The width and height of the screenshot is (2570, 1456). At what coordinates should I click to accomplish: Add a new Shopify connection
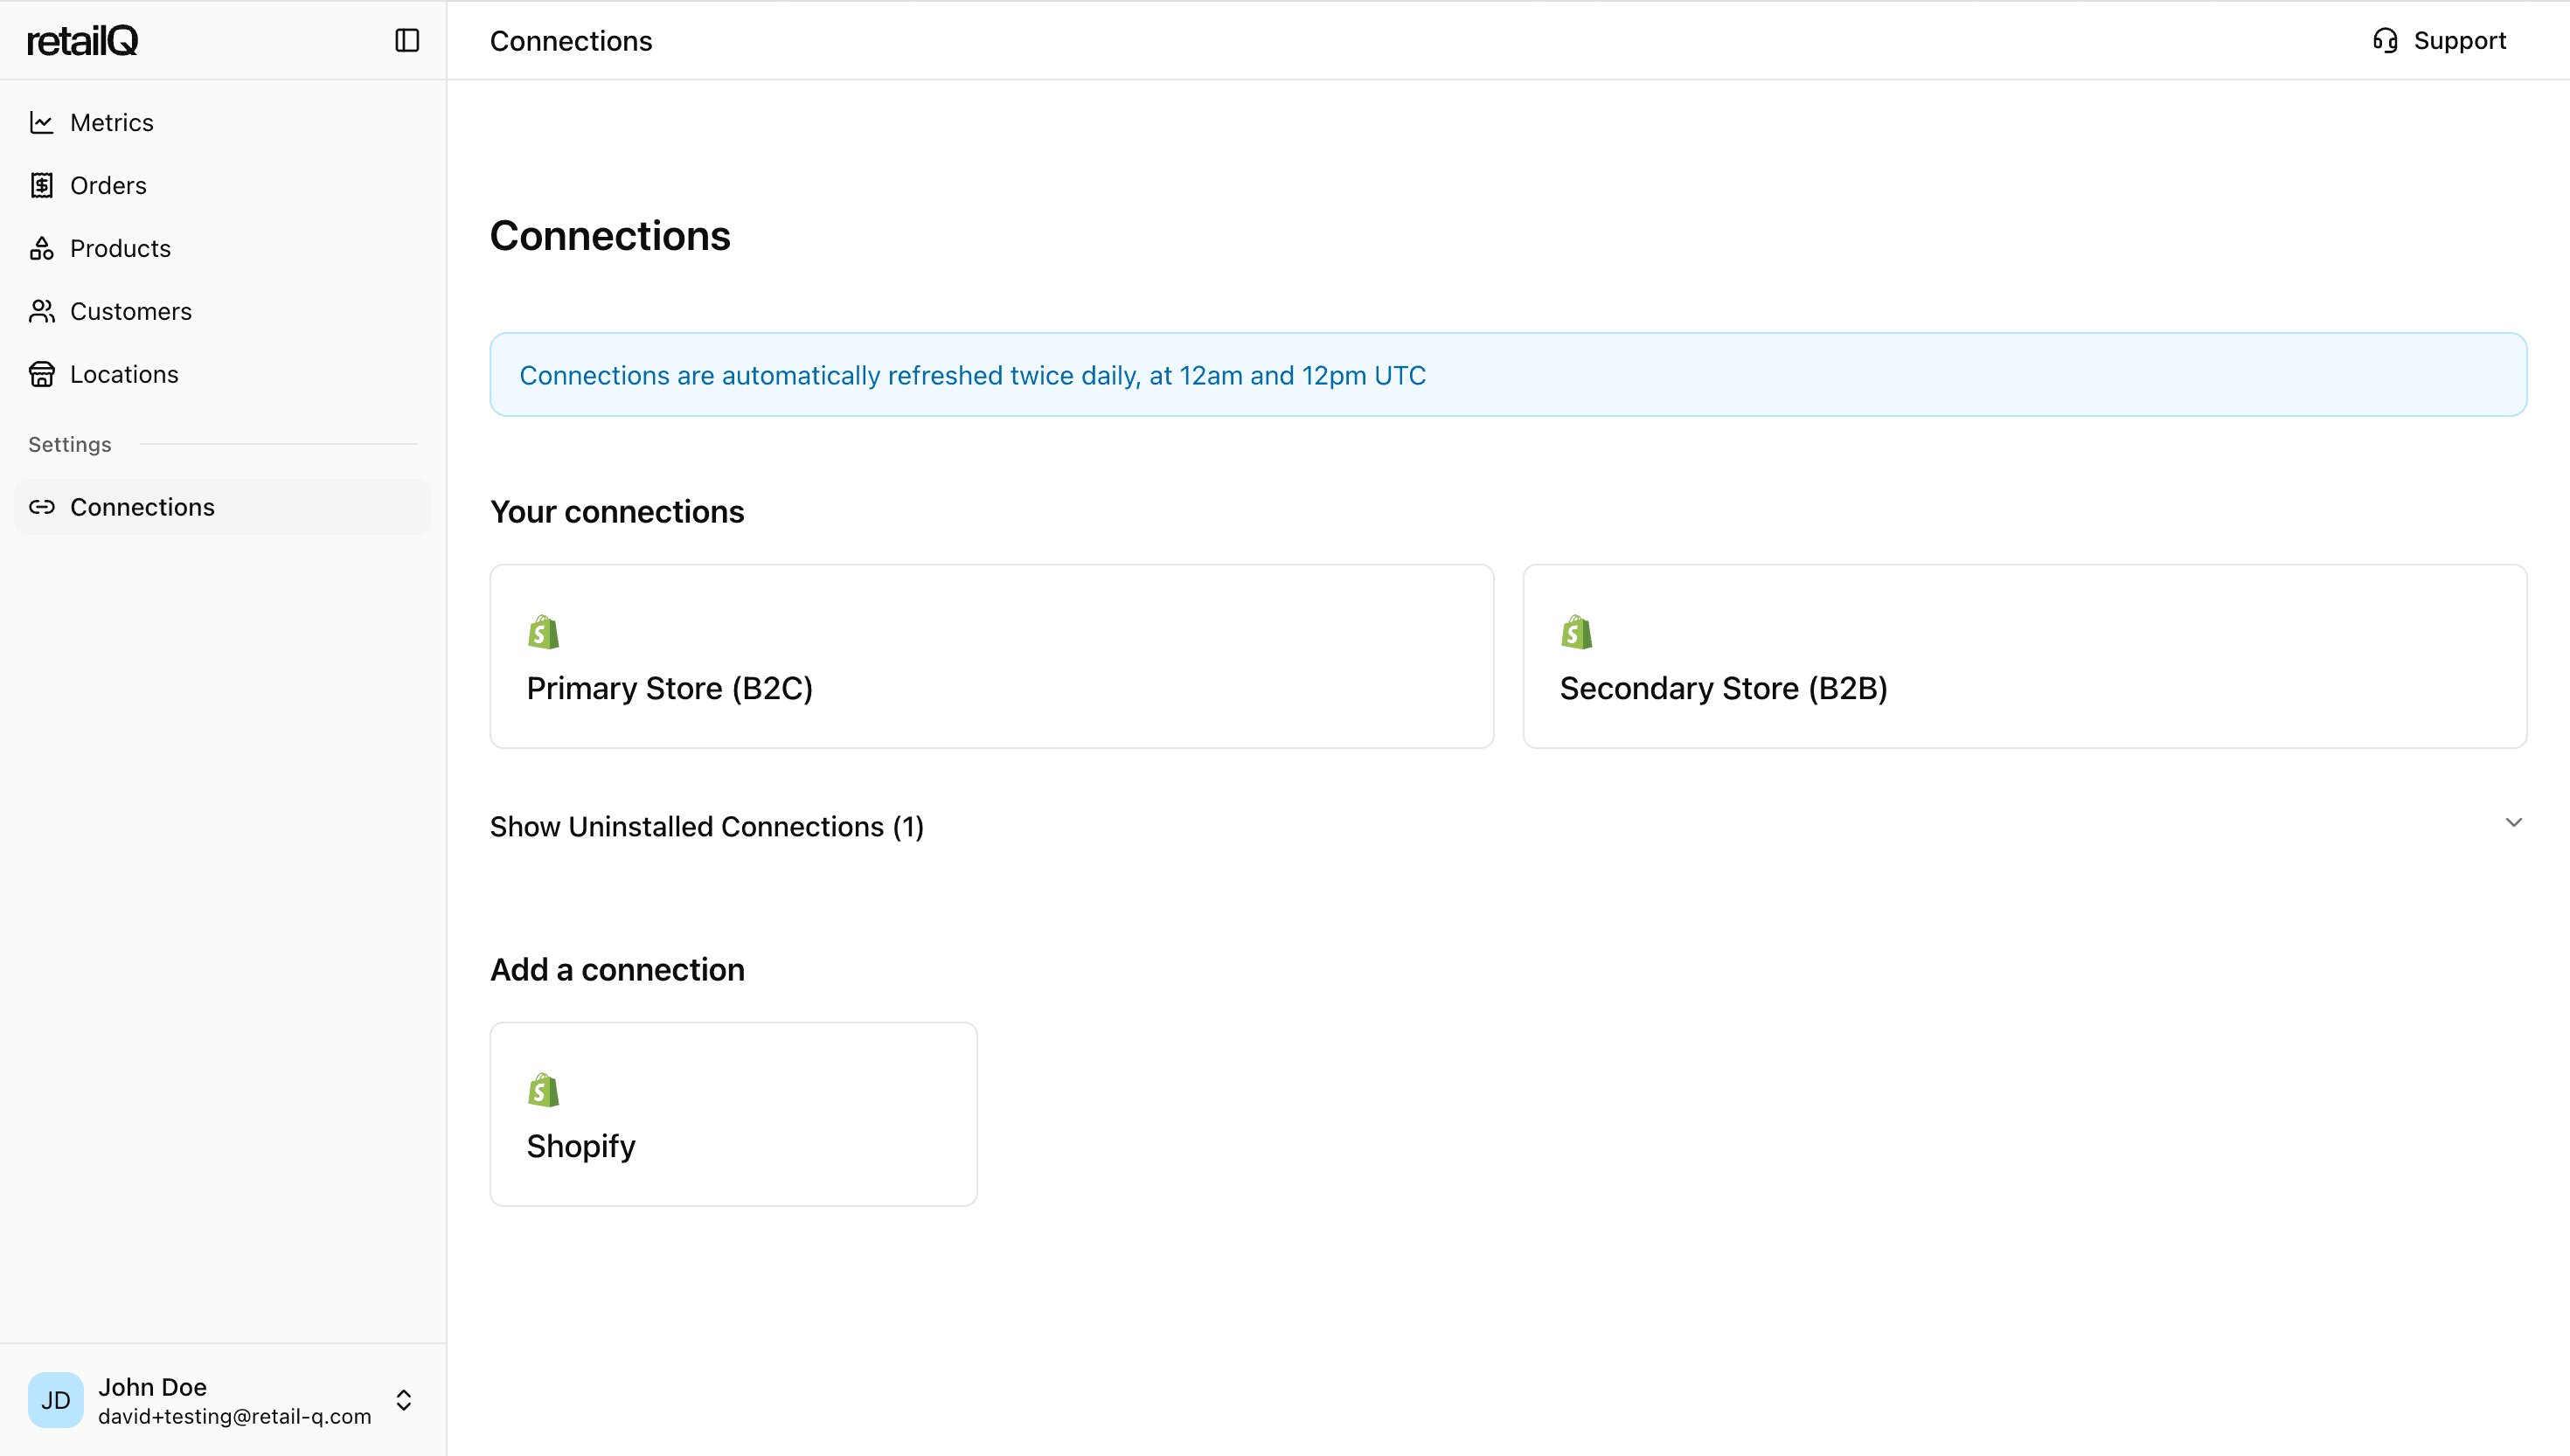(732, 1113)
